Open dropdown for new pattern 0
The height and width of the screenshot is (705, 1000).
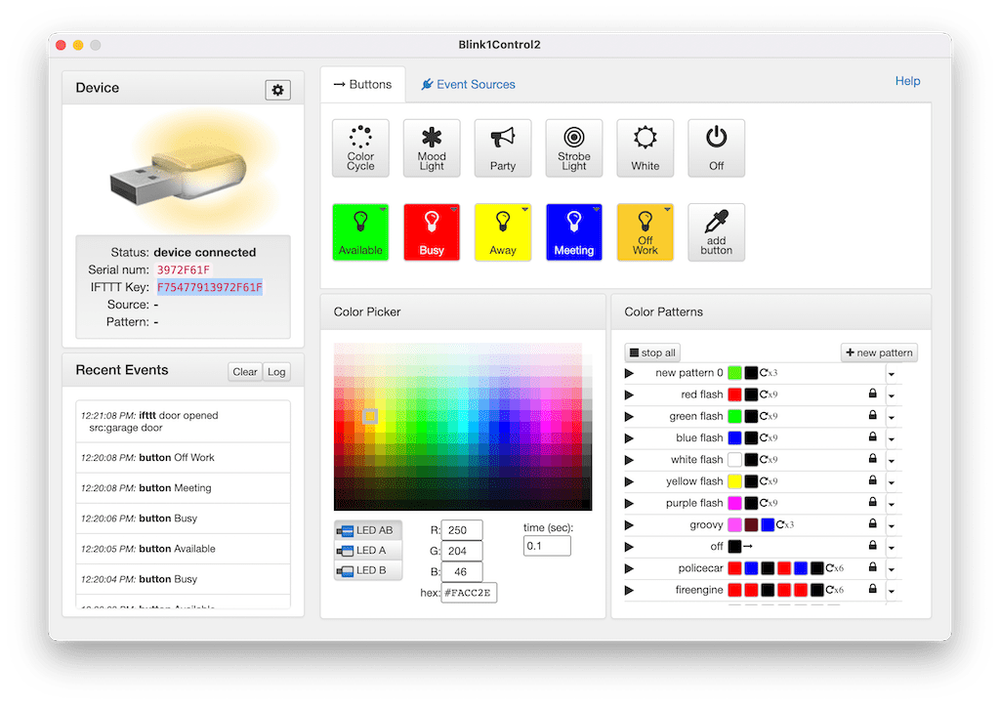[892, 375]
